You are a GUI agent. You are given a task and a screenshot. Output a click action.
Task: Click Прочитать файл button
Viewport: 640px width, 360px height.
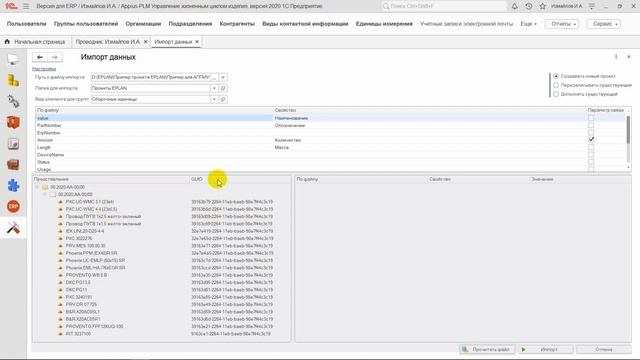click(x=487, y=349)
